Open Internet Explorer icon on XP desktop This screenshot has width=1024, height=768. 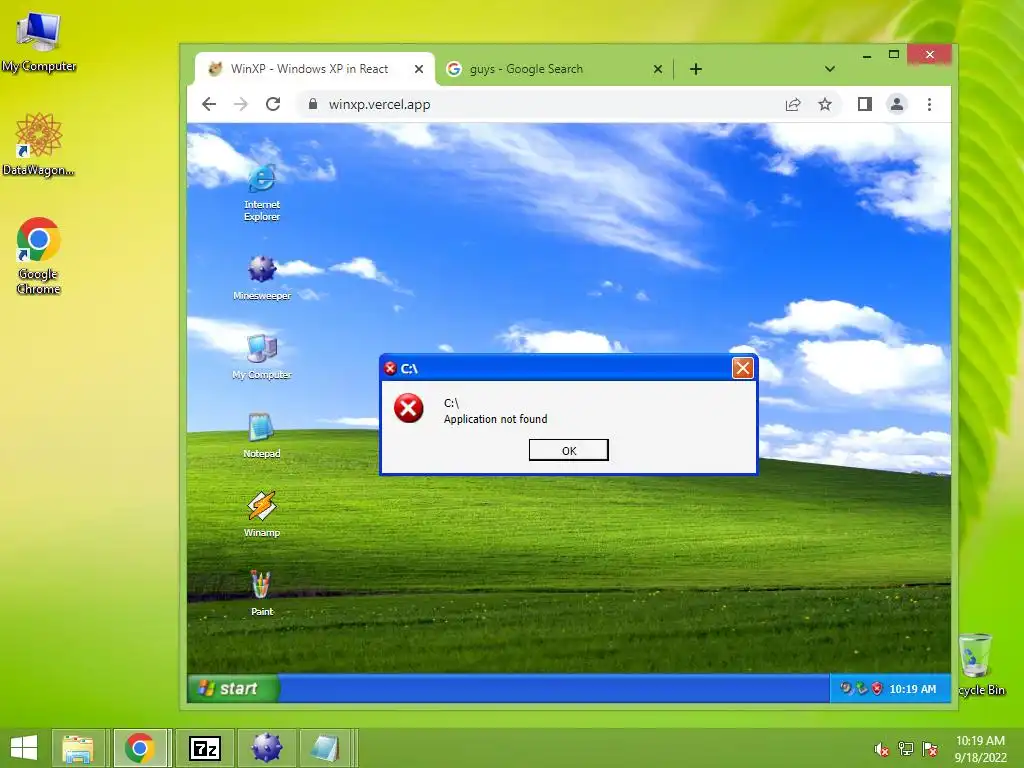(262, 193)
